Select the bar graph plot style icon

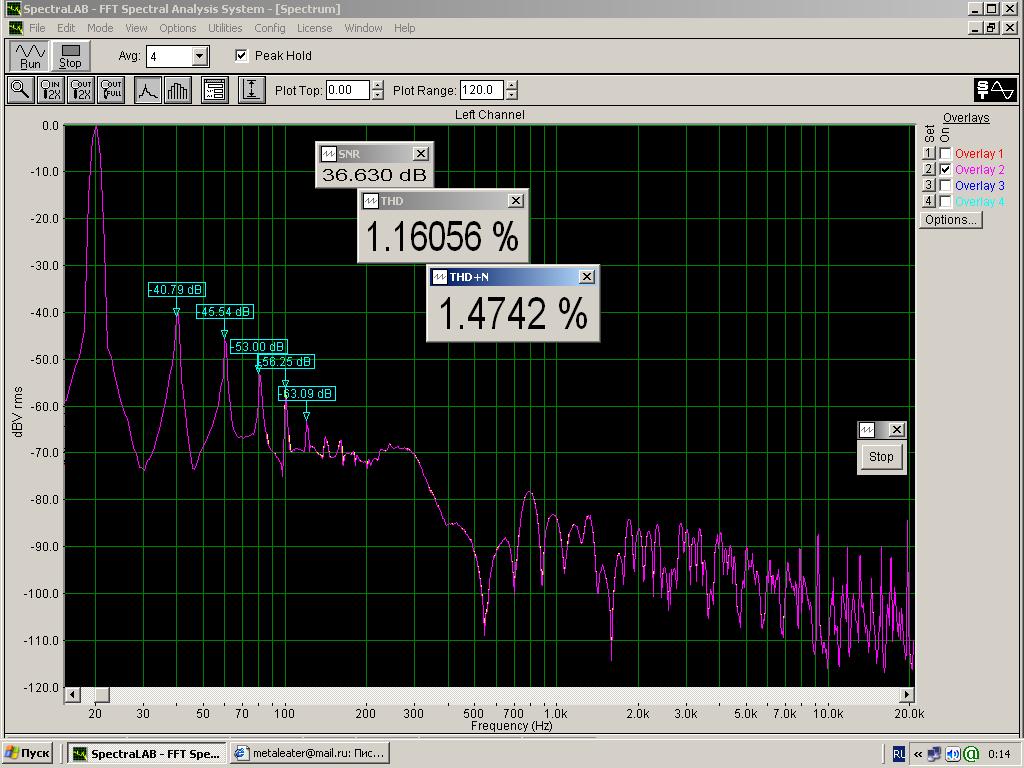coord(177,90)
